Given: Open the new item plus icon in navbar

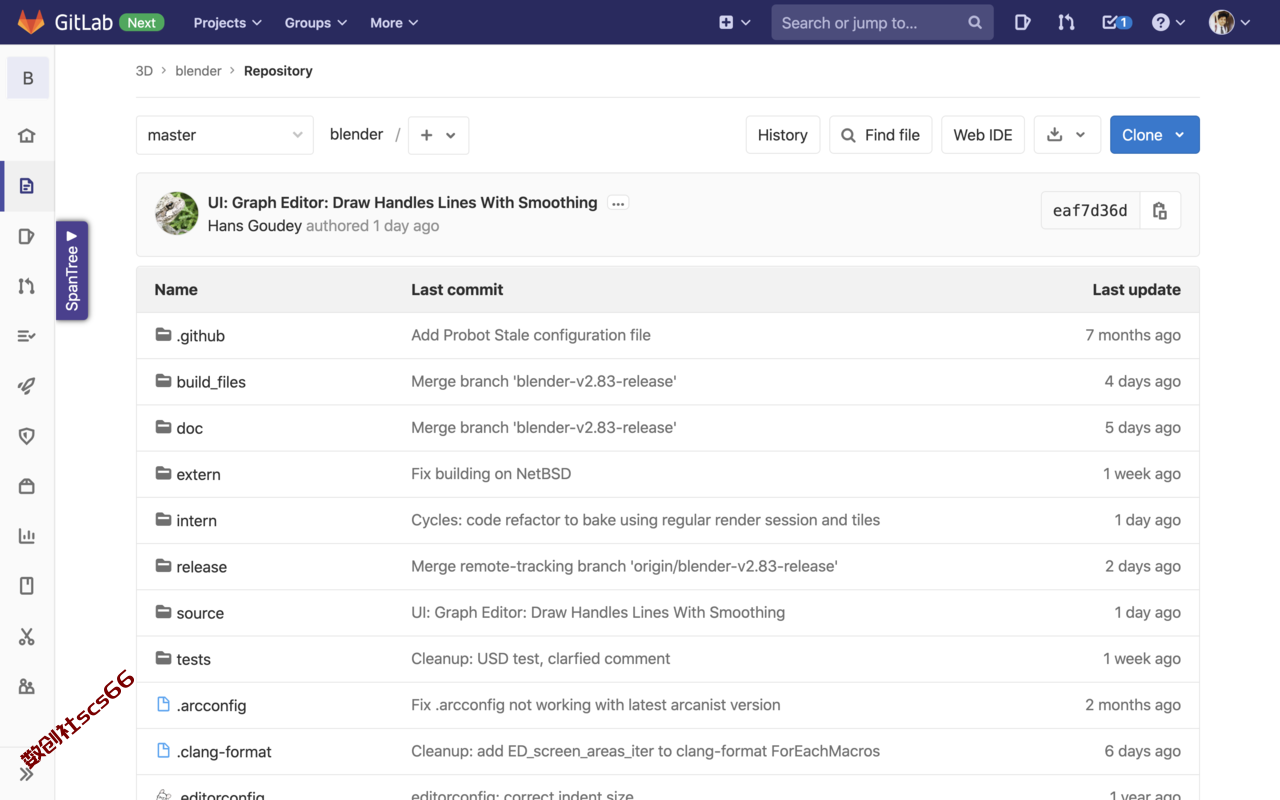Looking at the screenshot, I should click(734, 22).
